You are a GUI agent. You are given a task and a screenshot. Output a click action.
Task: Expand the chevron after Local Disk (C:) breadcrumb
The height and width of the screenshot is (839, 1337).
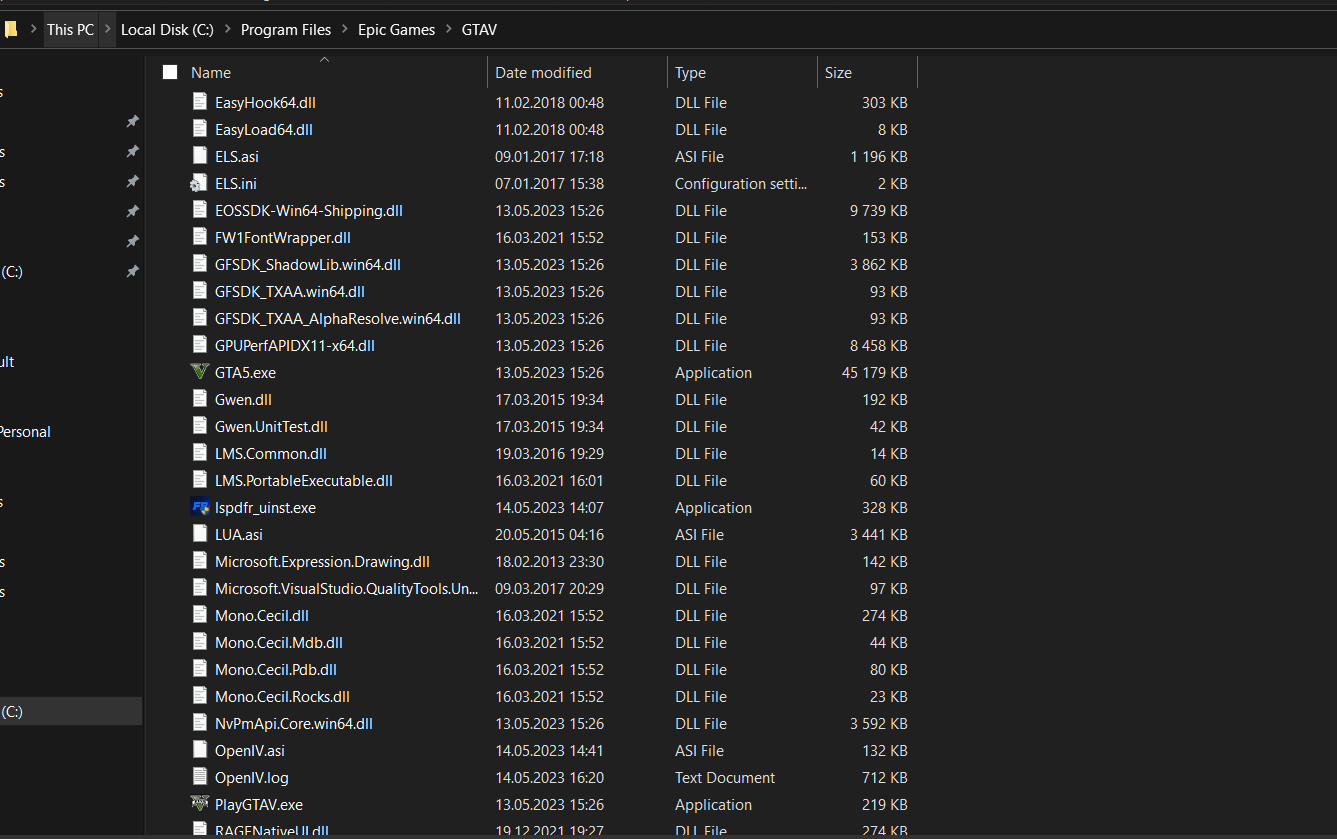[x=228, y=30]
